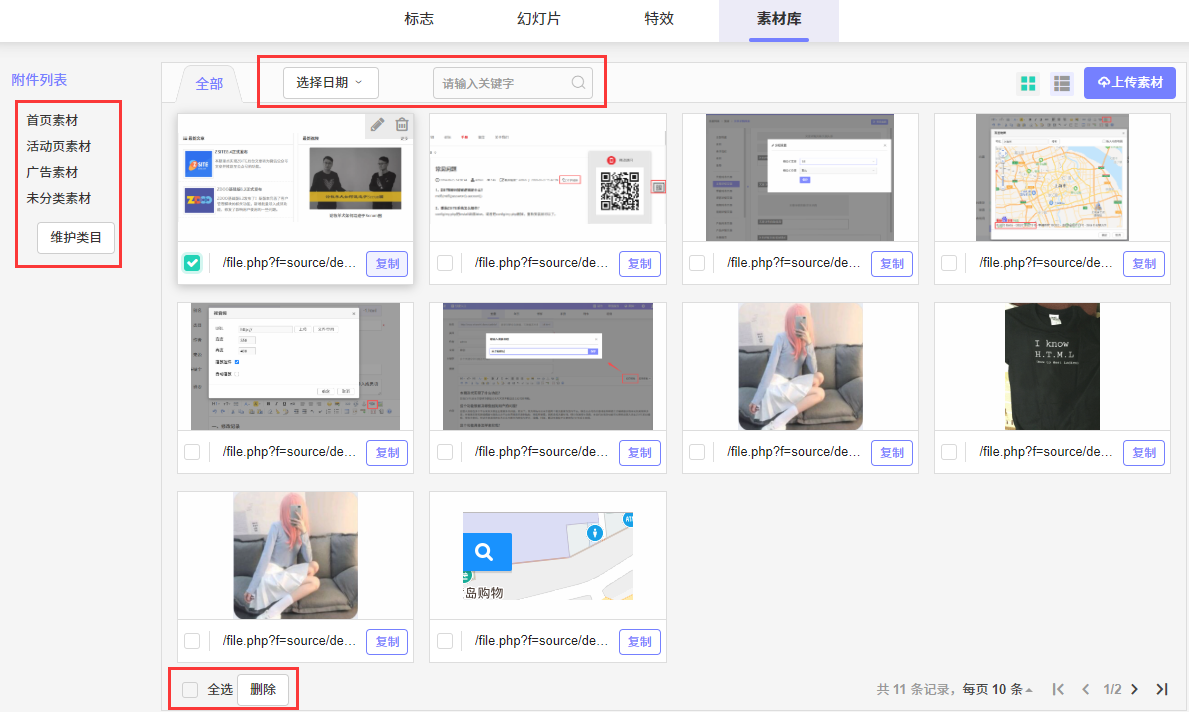Jump to last page of materials
Screen dimensions: 1189x712
1161,689
